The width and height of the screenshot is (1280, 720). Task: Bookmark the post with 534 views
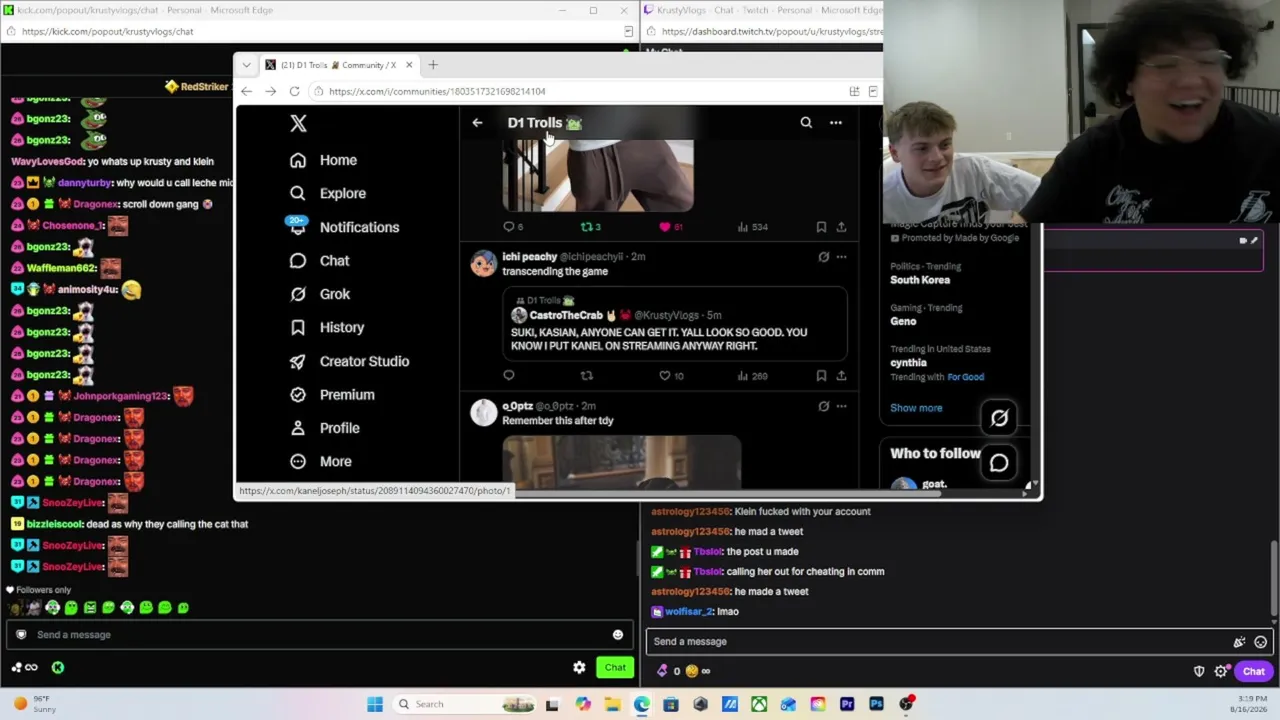tap(821, 227)
